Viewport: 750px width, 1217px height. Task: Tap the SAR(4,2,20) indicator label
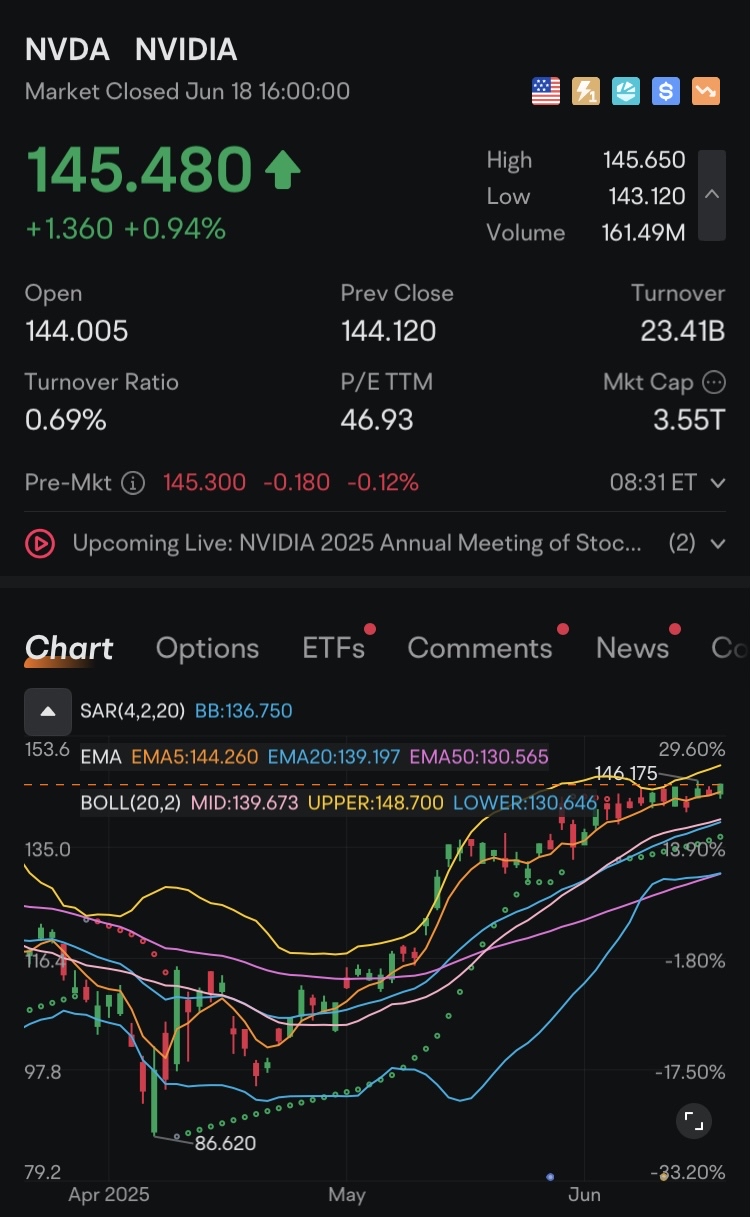pyautogui.click(x=133, y=711)
